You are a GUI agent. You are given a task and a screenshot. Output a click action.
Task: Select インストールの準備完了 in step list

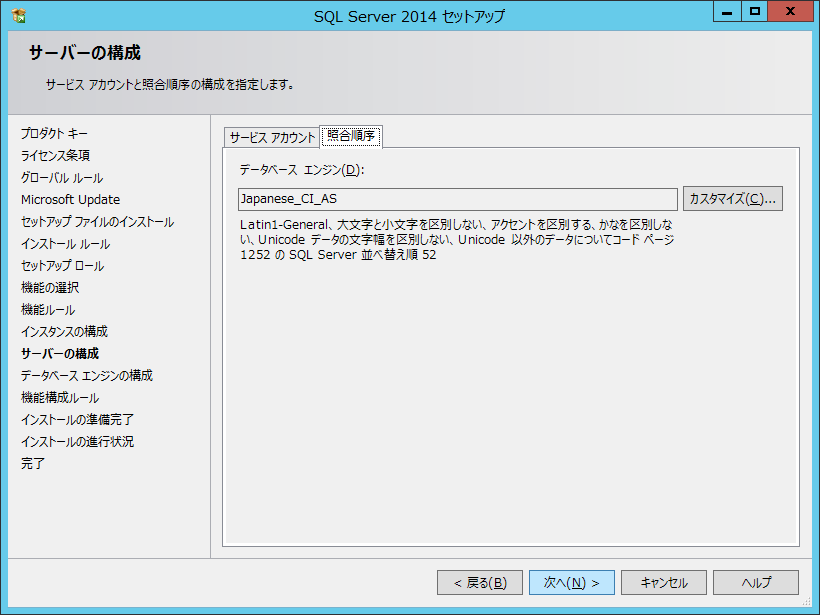coord(77,419)
